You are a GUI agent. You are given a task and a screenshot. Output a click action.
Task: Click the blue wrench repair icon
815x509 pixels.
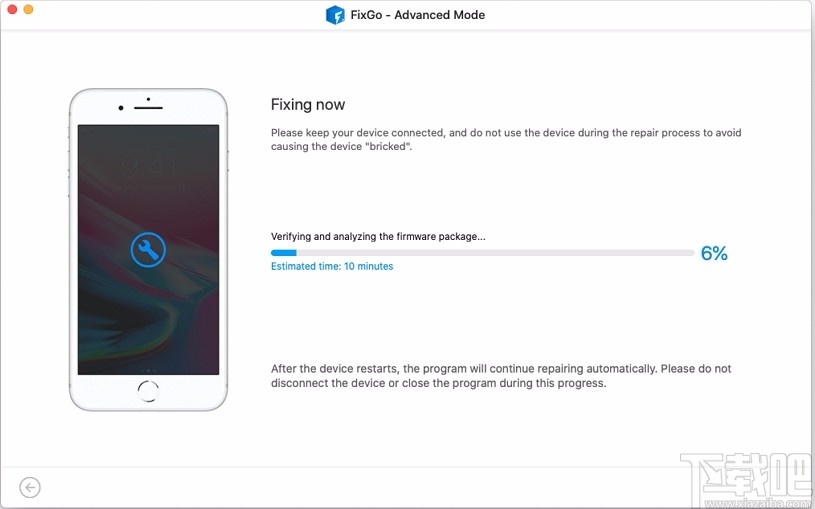[x=148, y=250]
